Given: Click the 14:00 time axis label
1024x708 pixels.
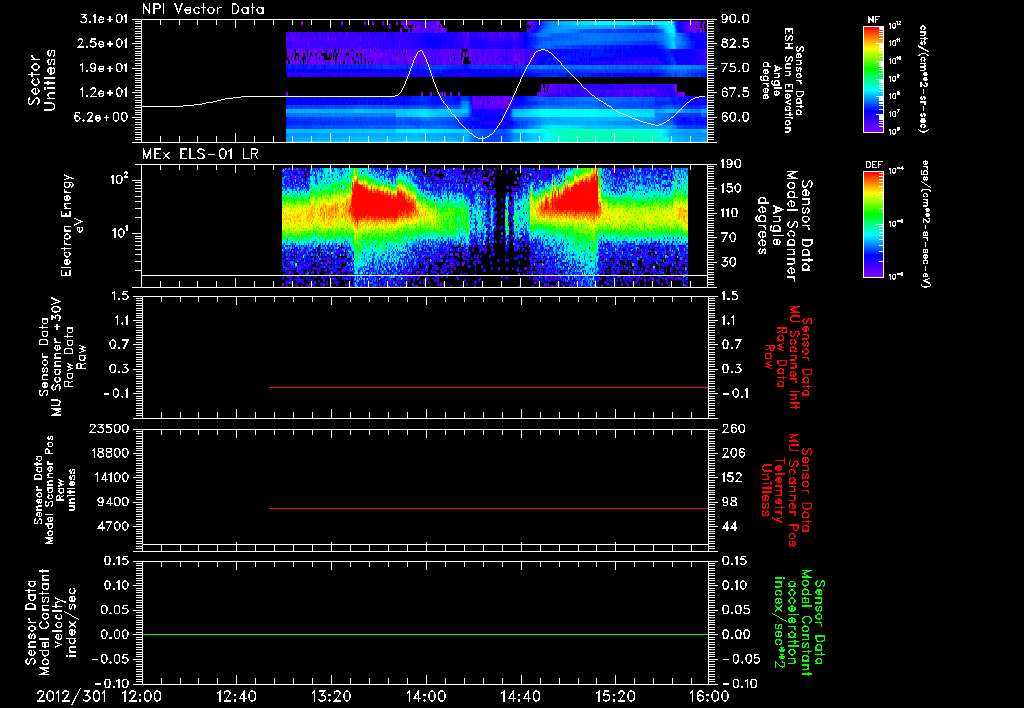Looking at the screenshot, I should point(426,696).
